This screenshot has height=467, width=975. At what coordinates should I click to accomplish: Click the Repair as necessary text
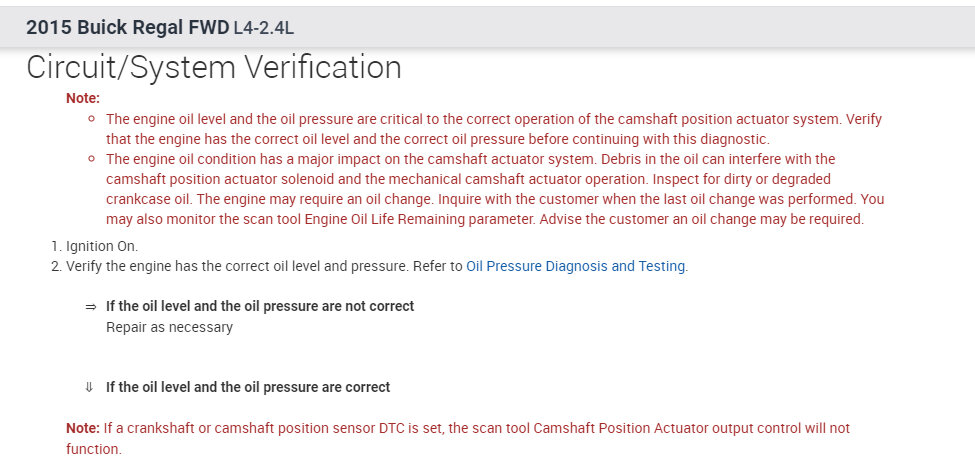click(169, 327)
